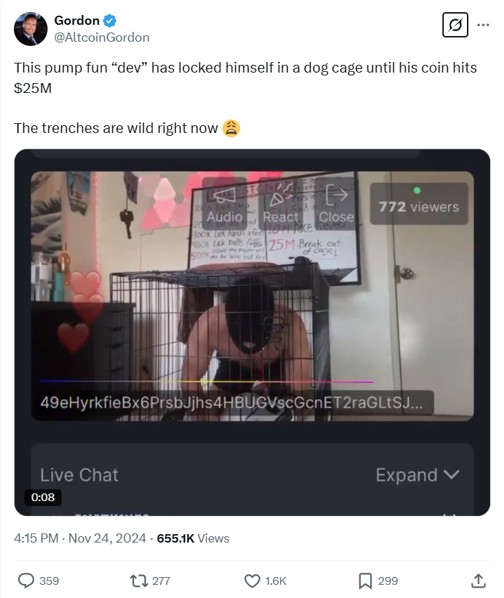Click the Gordon display name
The width and height of the screenshot is (504, 598).
click(x=77, y=20)
